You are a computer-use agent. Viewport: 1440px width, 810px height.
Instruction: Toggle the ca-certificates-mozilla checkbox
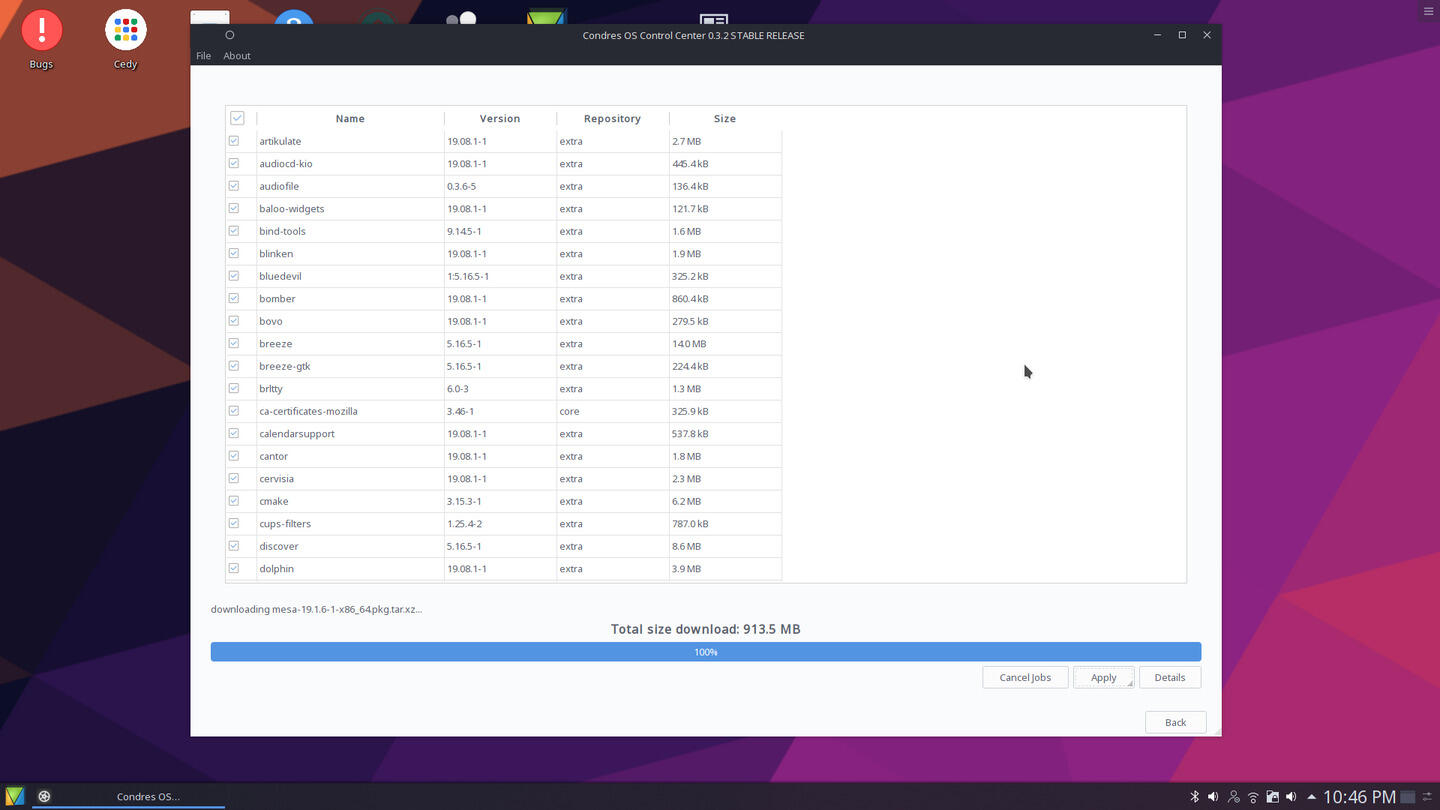[x=234, y=411]
